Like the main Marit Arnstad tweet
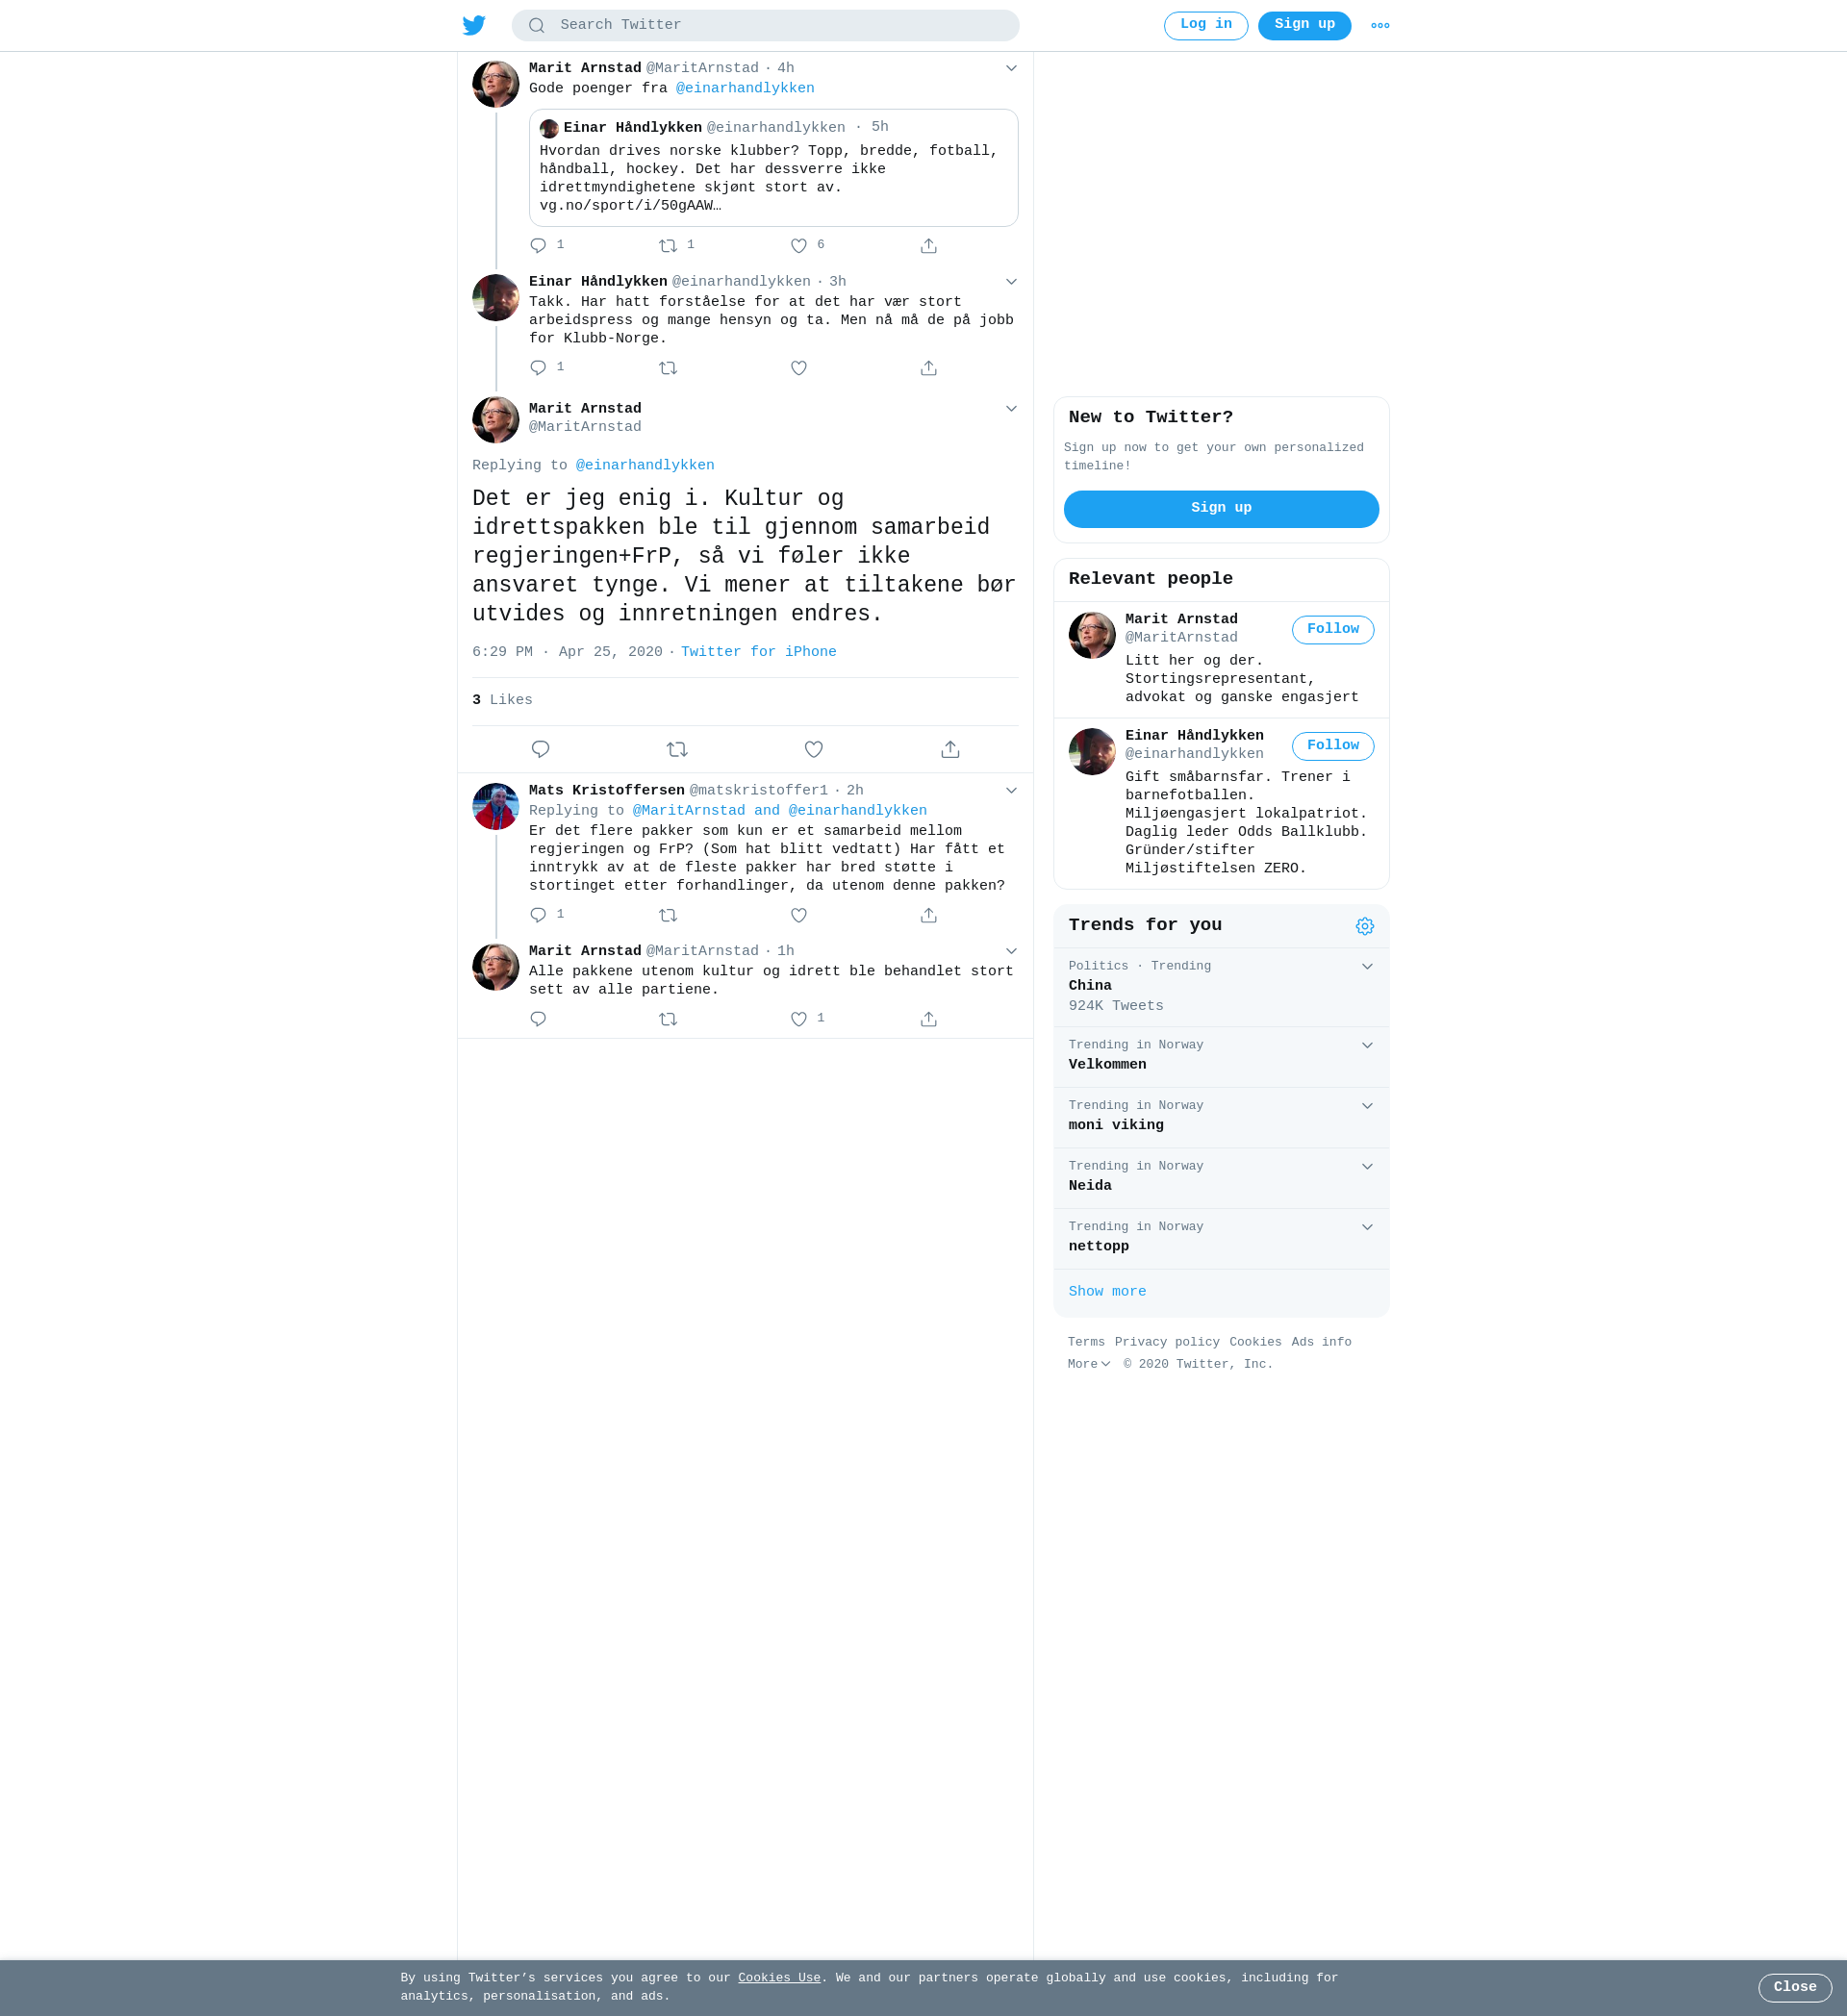Viewport: 1847px width, 2016px height. tap(813, 749)
